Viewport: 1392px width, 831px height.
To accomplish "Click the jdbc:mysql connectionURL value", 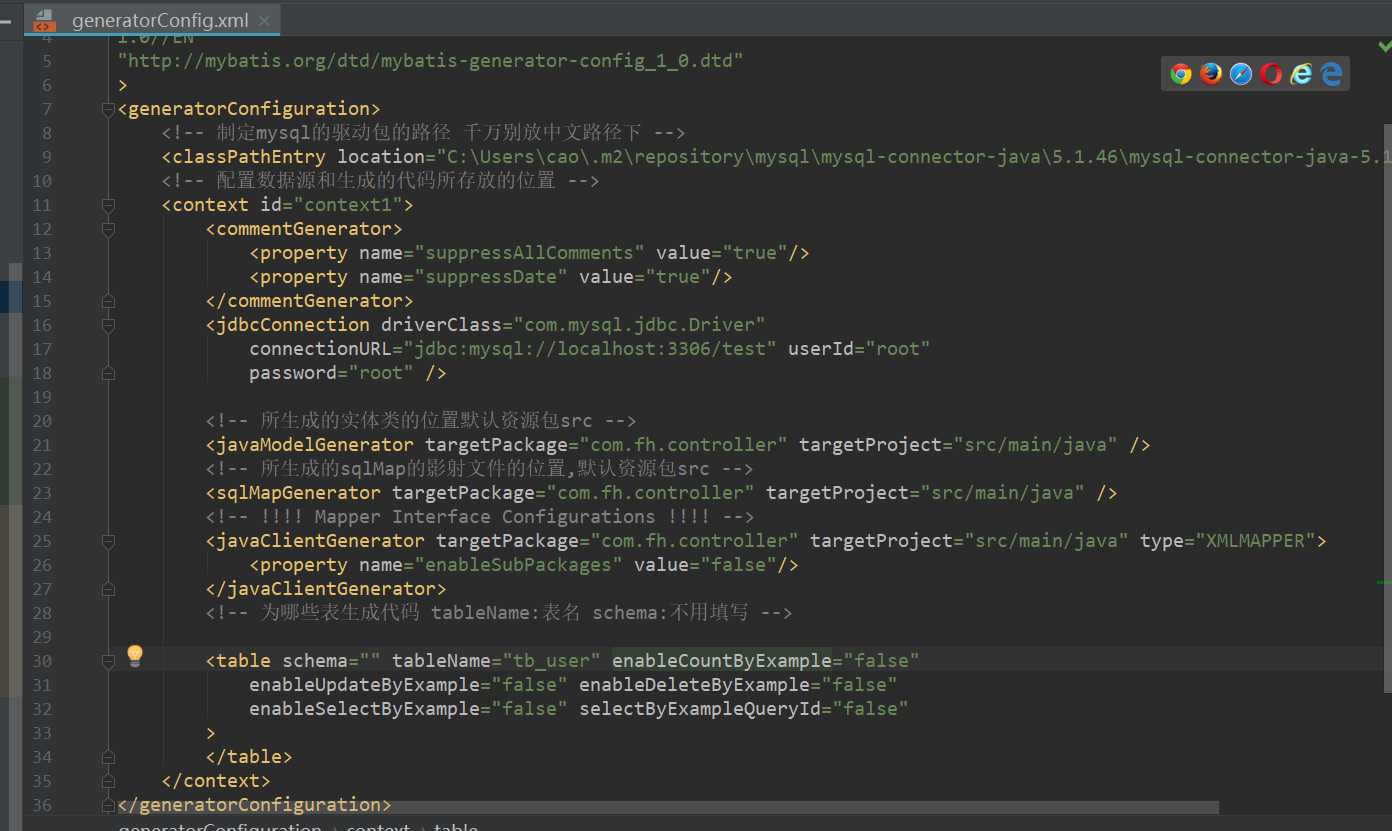I will [x=590, y=349].
